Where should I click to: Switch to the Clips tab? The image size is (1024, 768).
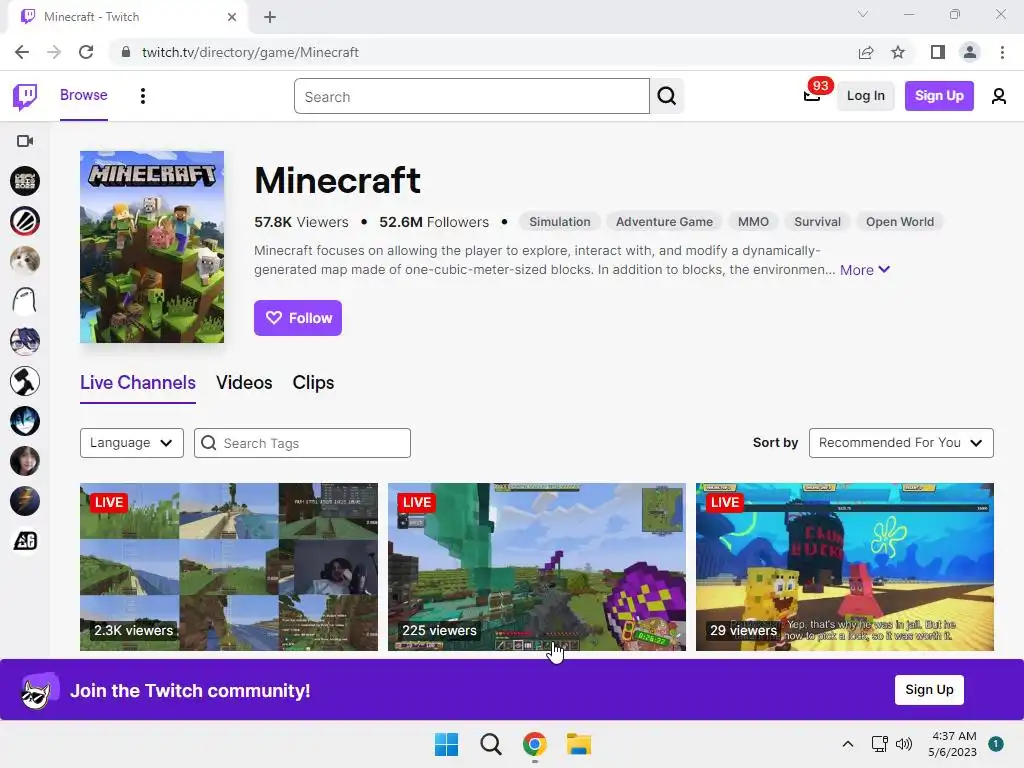coord(313,383)
